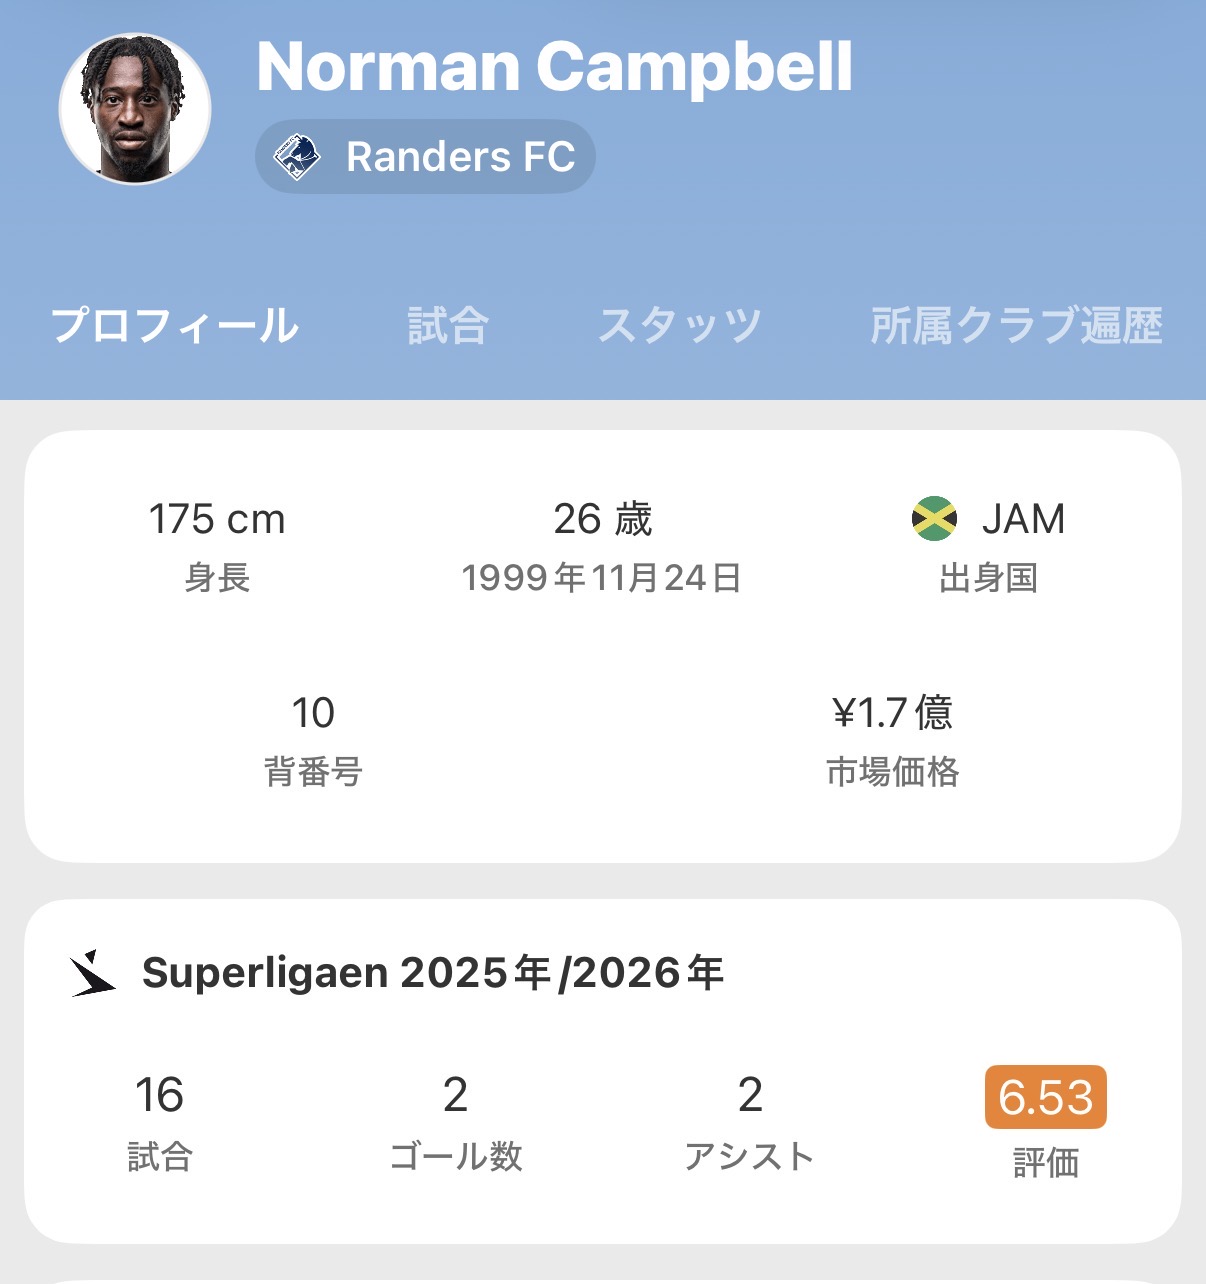
Task: Switch to the 試合 tab
Action: 447,326
